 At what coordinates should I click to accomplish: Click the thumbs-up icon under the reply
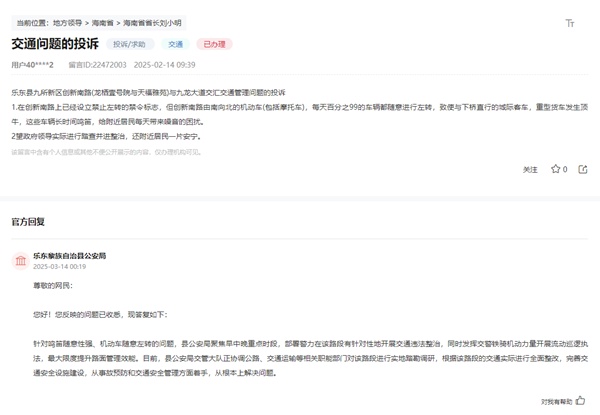(581, 400)
